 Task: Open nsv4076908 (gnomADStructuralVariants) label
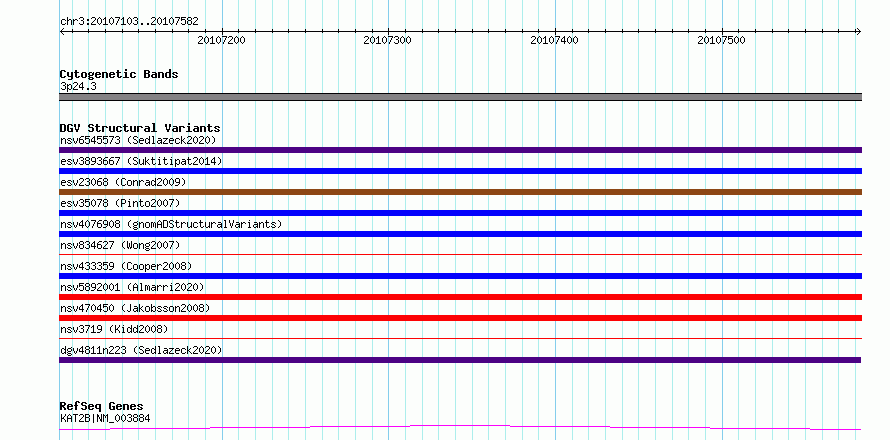[x=171, y=224]
